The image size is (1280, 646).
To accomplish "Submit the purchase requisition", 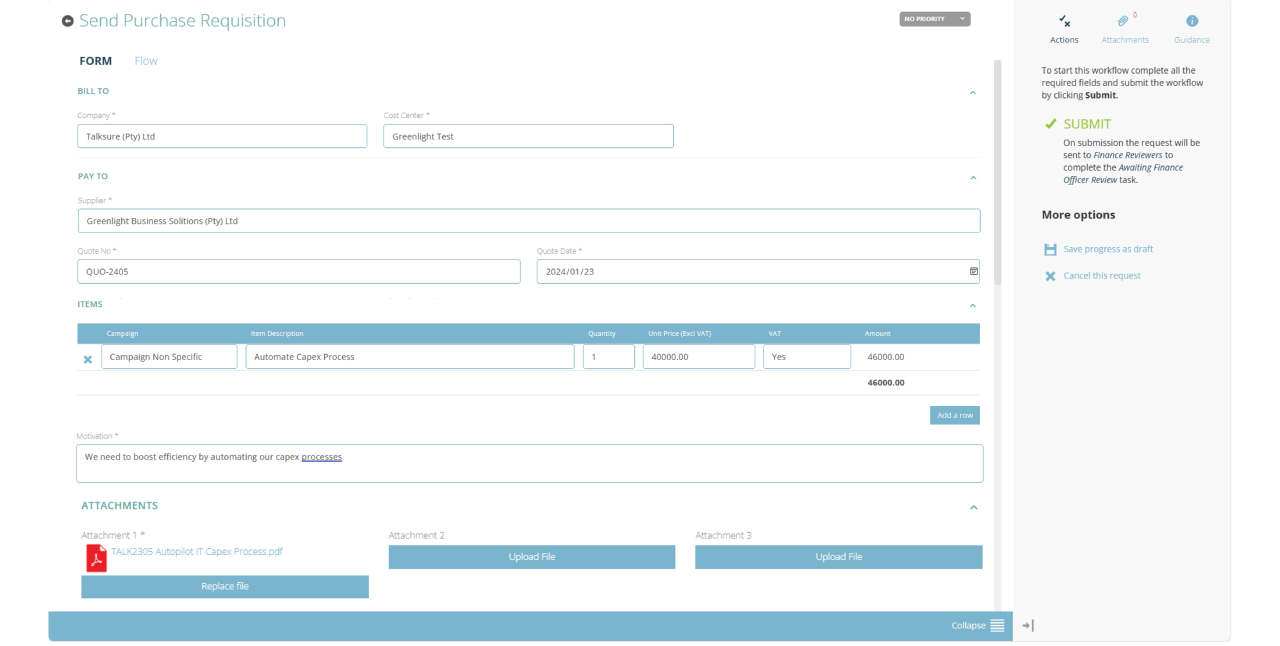I will (1086, 124).
